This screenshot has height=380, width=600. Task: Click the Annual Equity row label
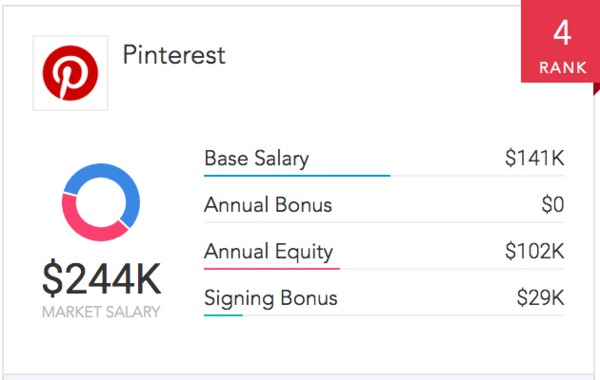tap(269, 252)
